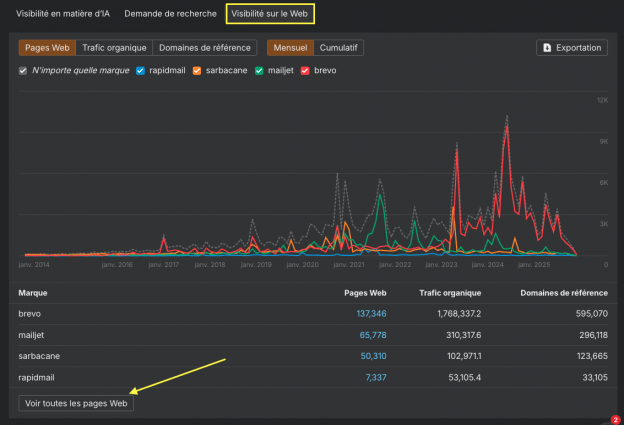This screenshot has width=624, height=425.
Task: Open the Visibilité sur le Web tab
Action: (269, 14)
